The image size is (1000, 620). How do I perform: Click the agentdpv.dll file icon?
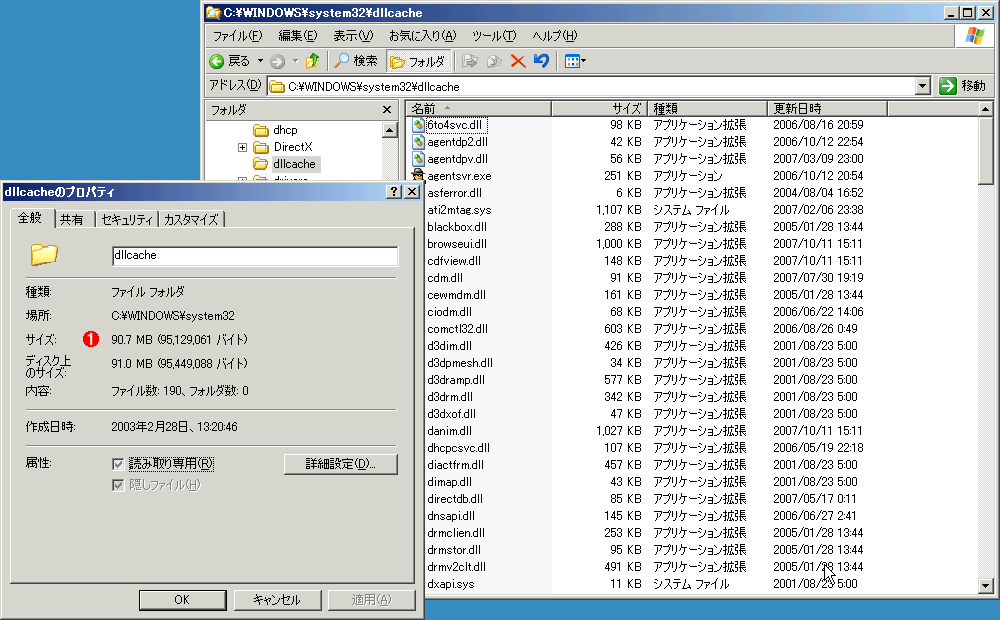click(x=418, y=159)
